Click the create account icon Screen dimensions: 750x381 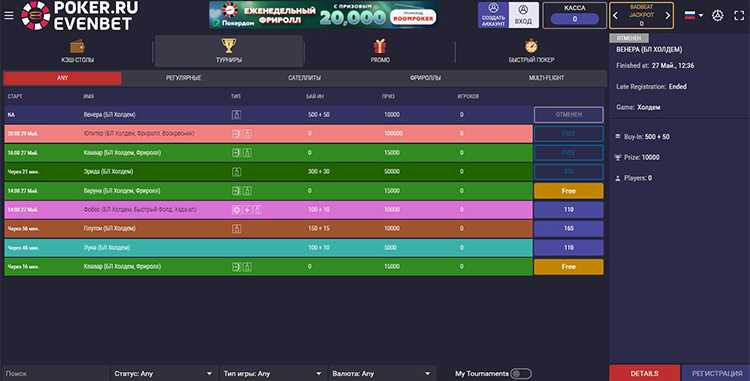[493, 8]
